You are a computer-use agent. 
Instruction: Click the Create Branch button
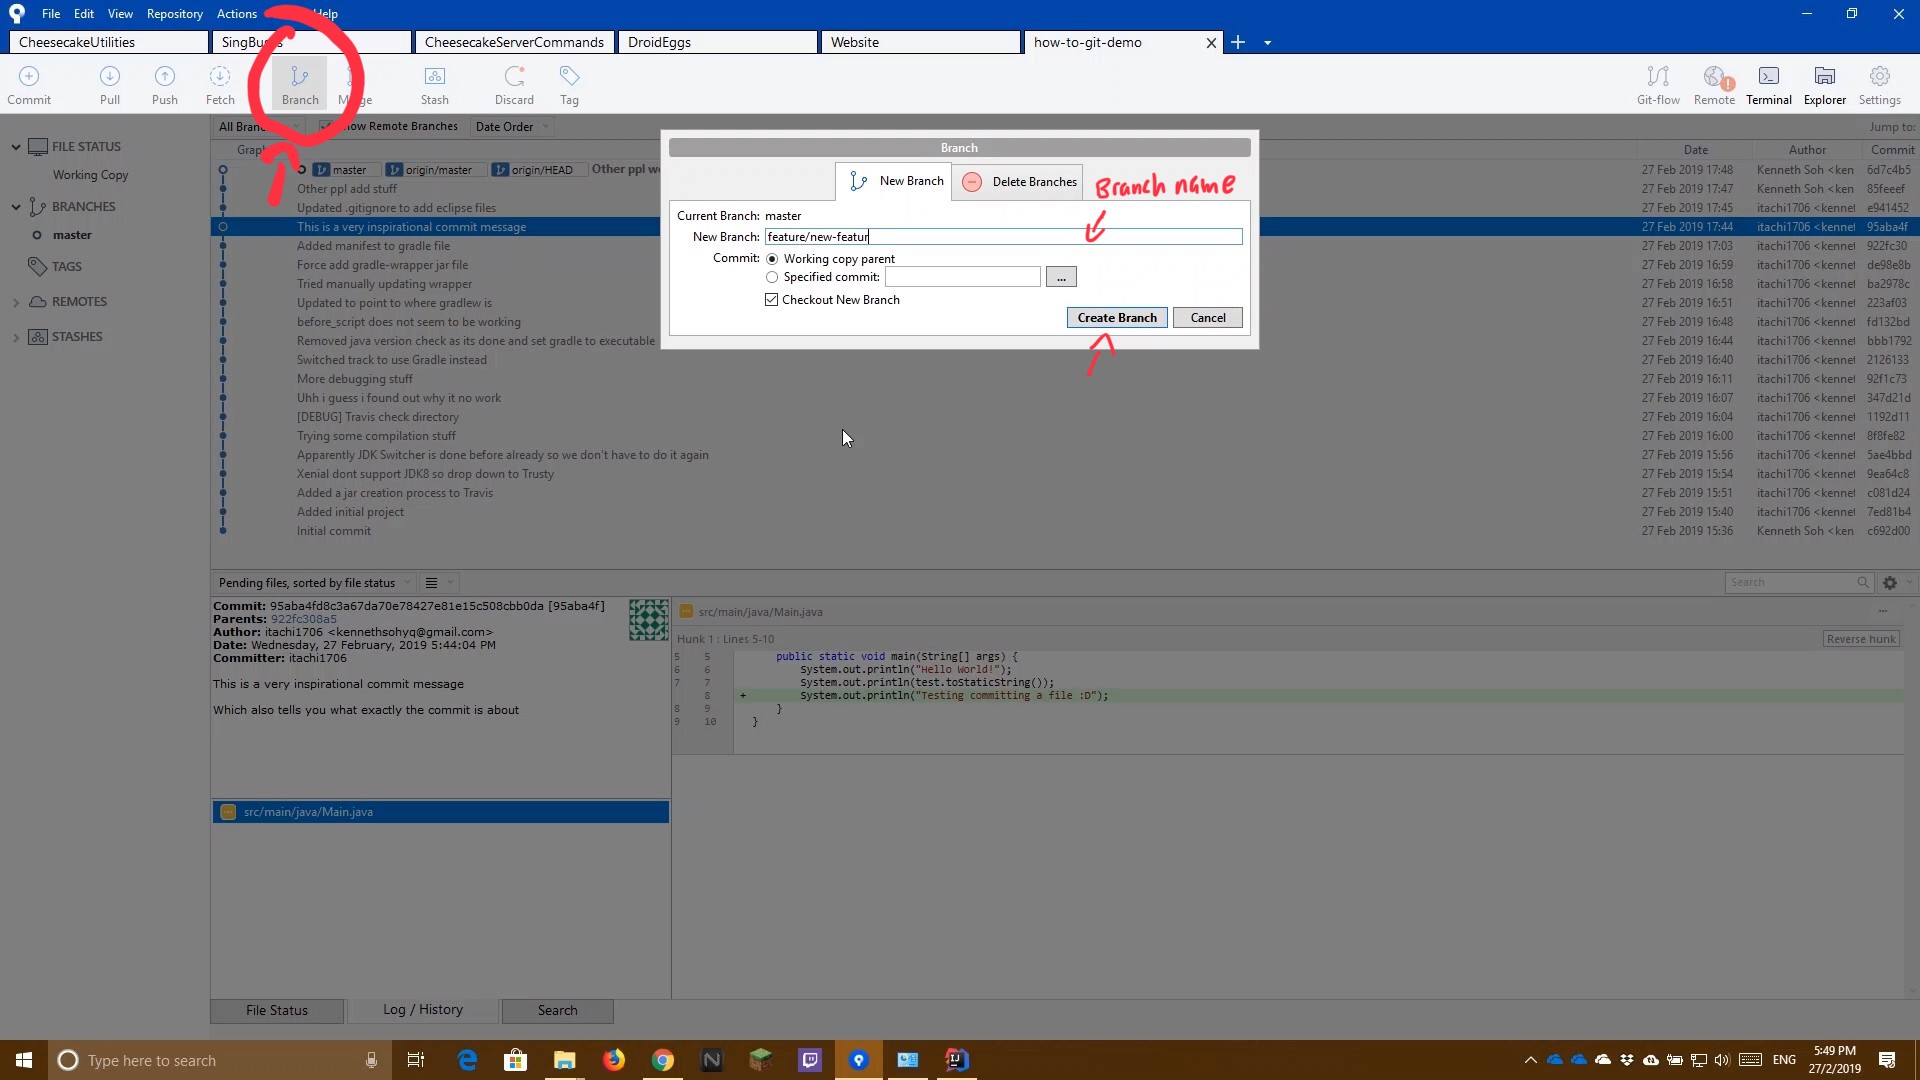[x=1116, y=318]
